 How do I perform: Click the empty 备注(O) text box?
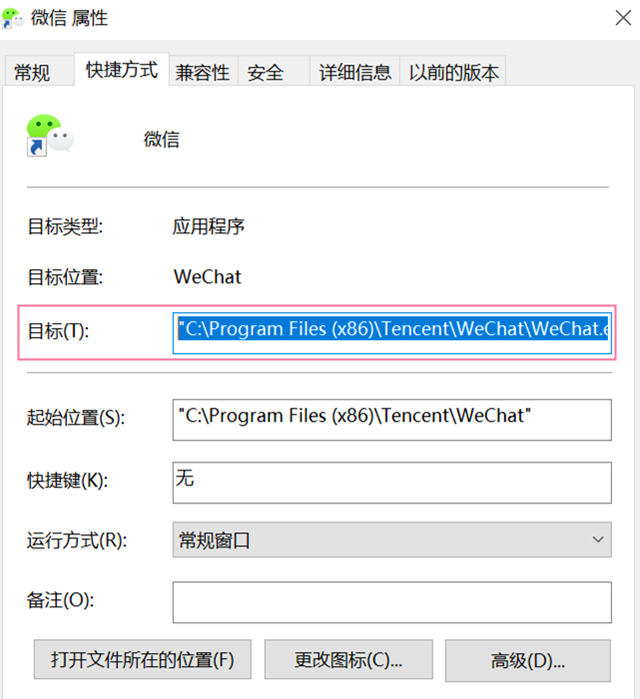pyautogui.click(x=392, y=602)
